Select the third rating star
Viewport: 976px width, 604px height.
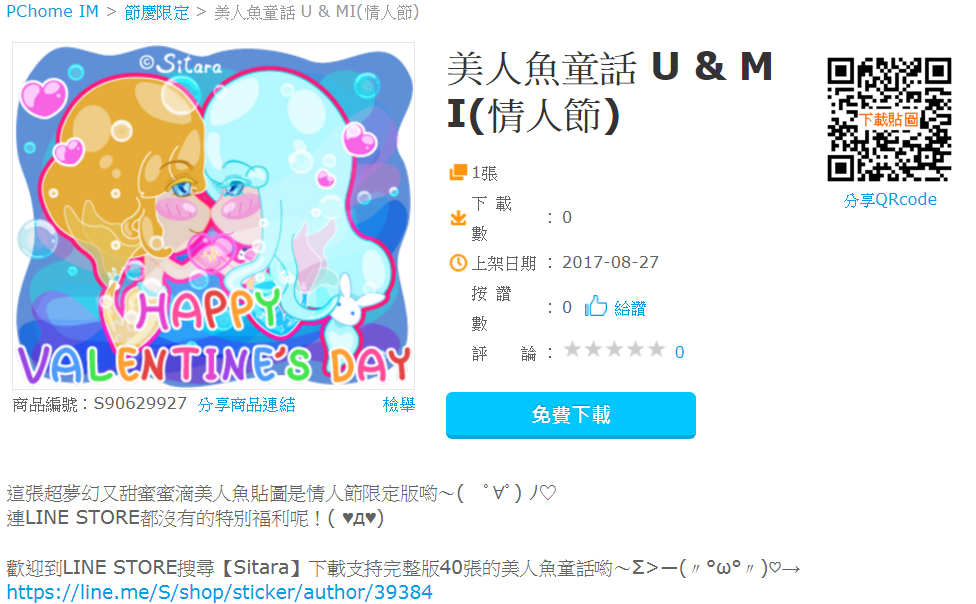(614, 350)
